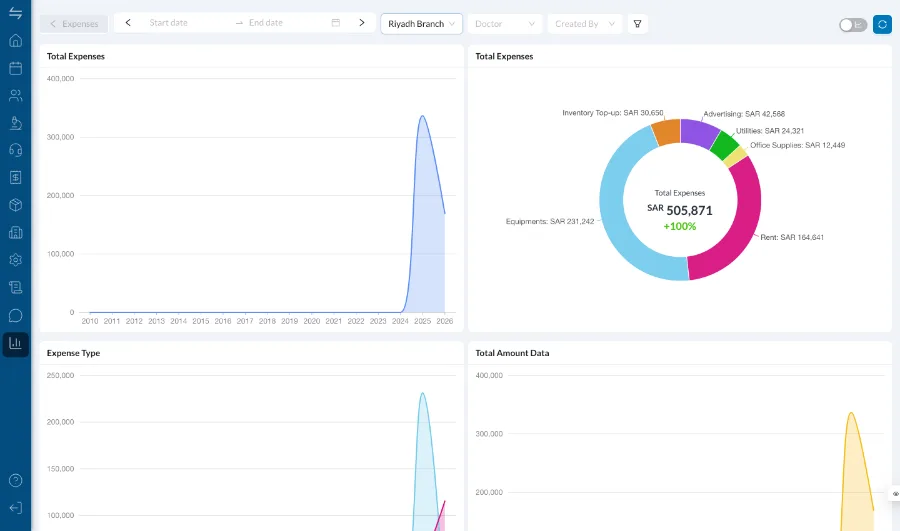900x531 pixels.
Task: Toggle the chart view switch
Action: click(x=852, y=25)
